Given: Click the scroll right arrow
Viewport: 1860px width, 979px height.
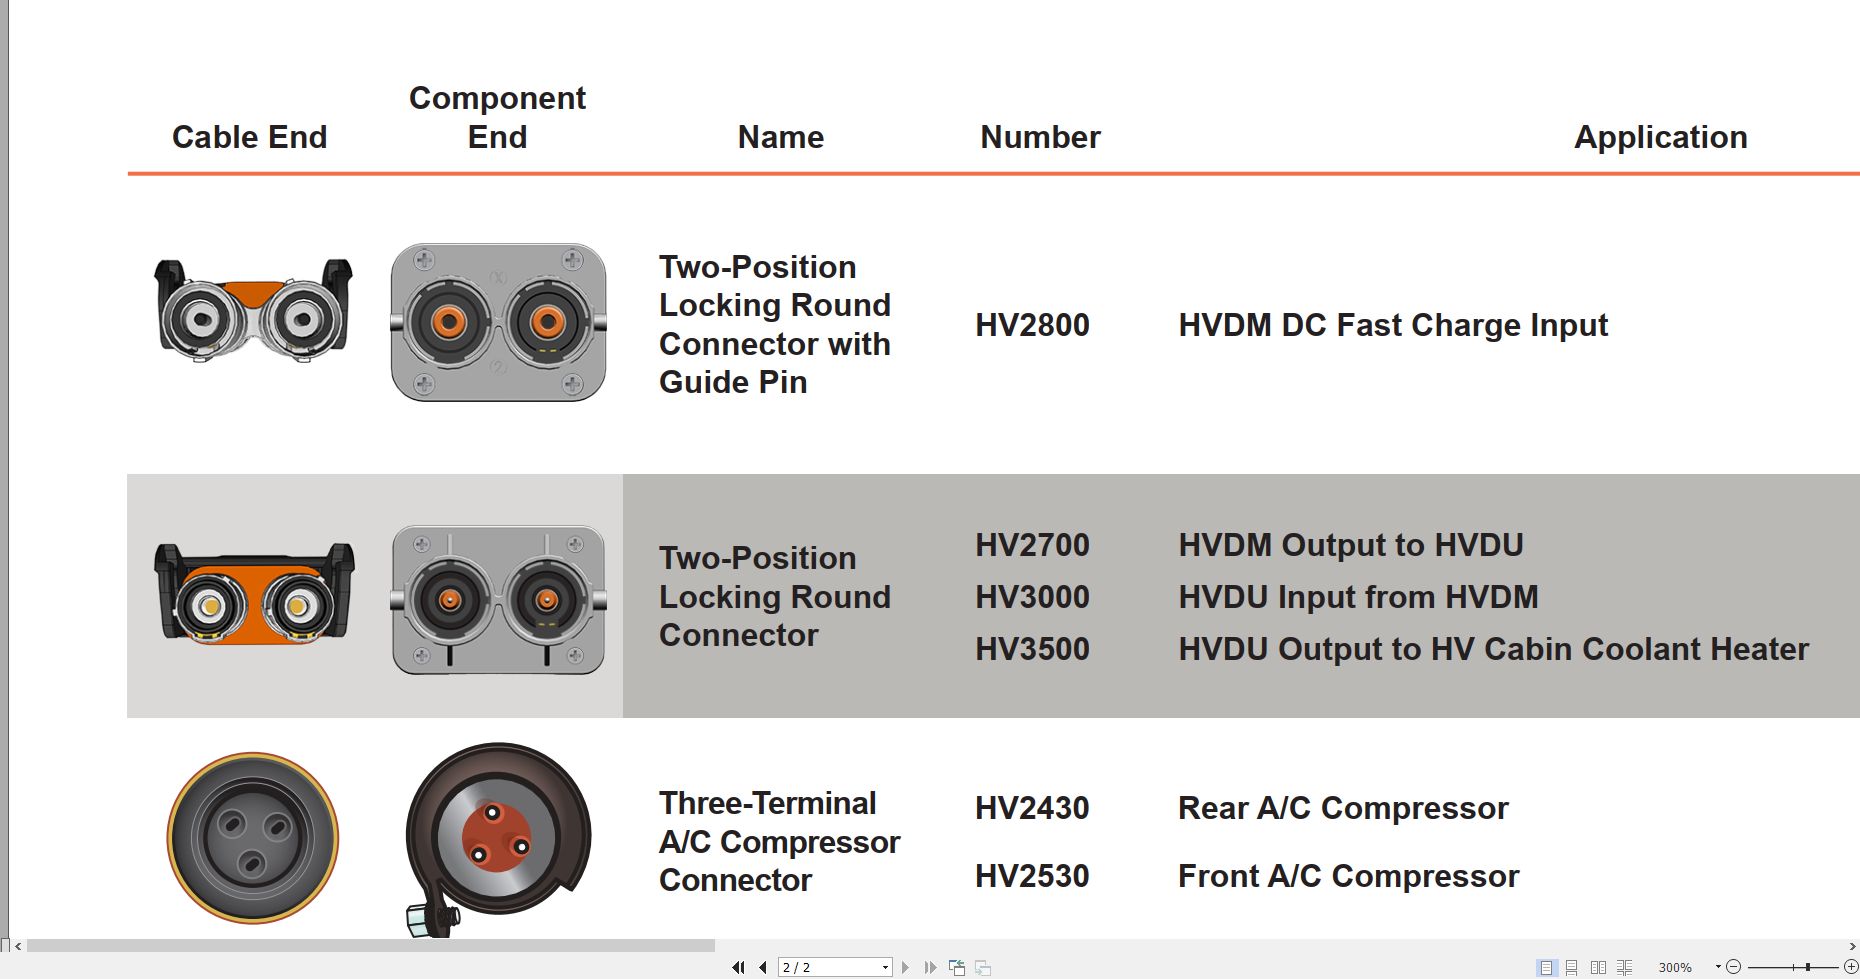Looking at the screenshot, I should [1853, 945].
